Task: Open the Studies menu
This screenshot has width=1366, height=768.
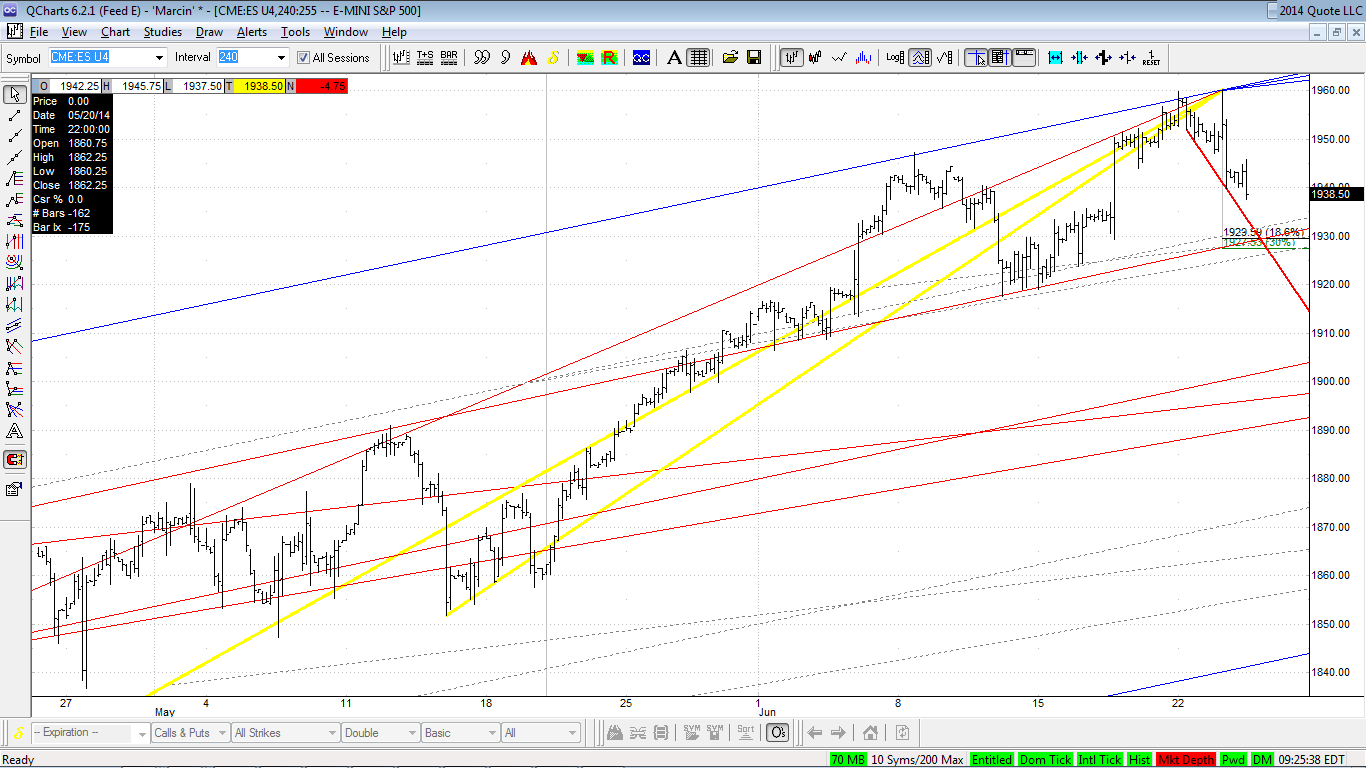Action: pyautogui.click(x=163, y=32)
